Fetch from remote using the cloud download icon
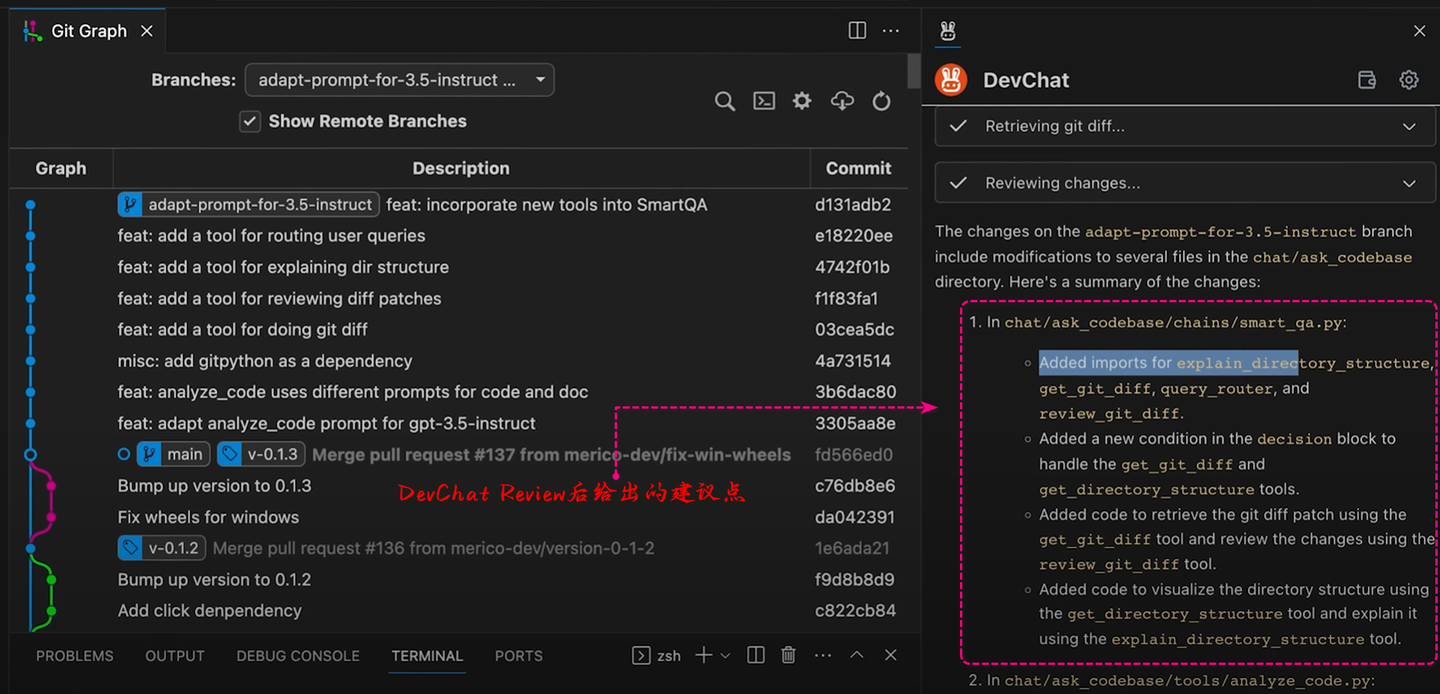This screenshot has height=694, width=1440. [841, 101]
